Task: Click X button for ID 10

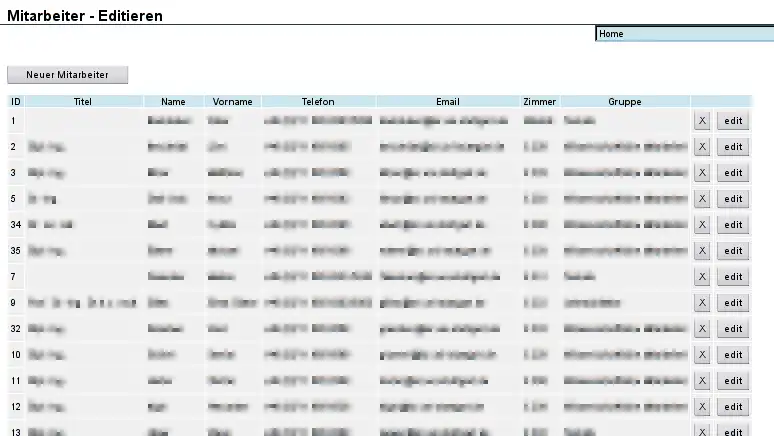Action: click(x=702, y=355)
